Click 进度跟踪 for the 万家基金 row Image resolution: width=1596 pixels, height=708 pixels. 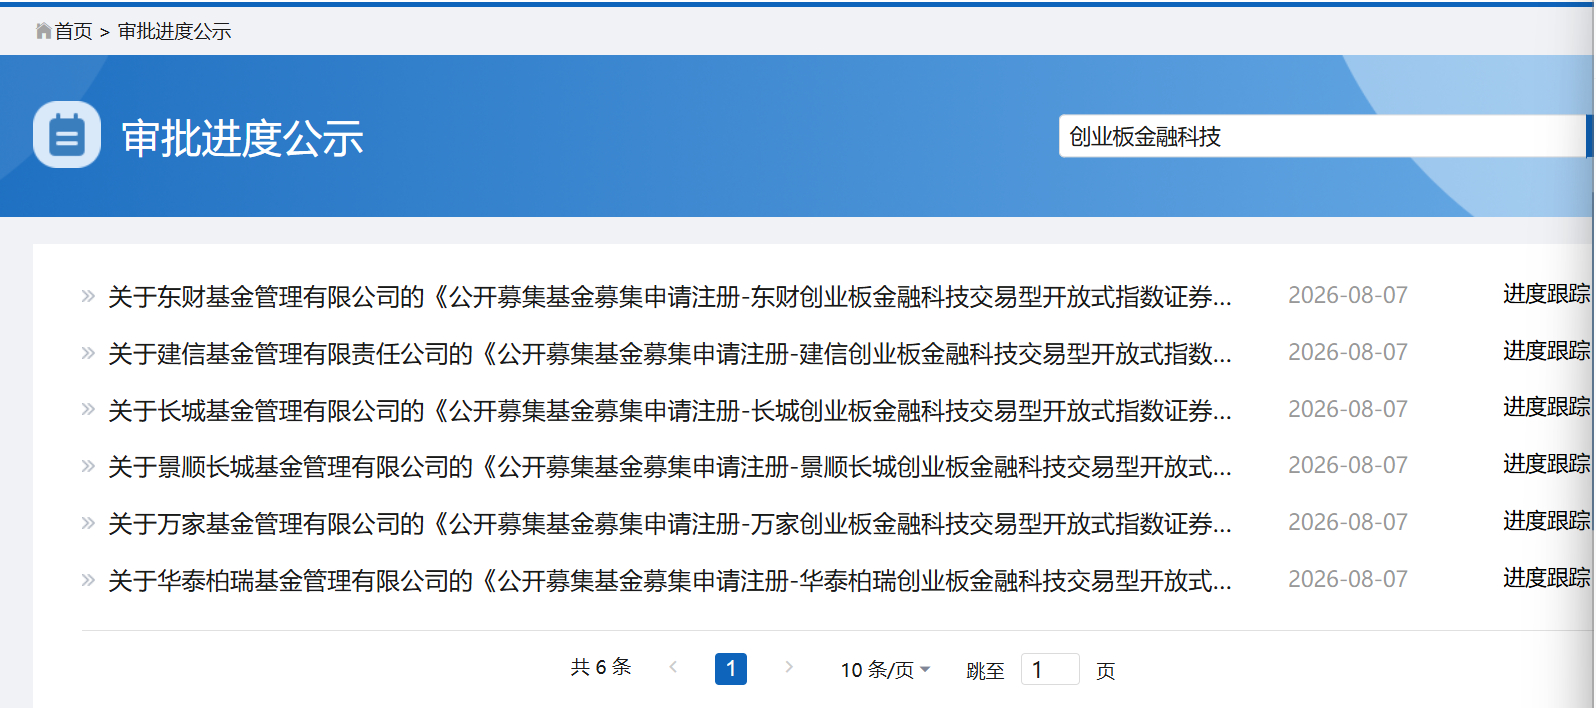[x=1546, y=521]
